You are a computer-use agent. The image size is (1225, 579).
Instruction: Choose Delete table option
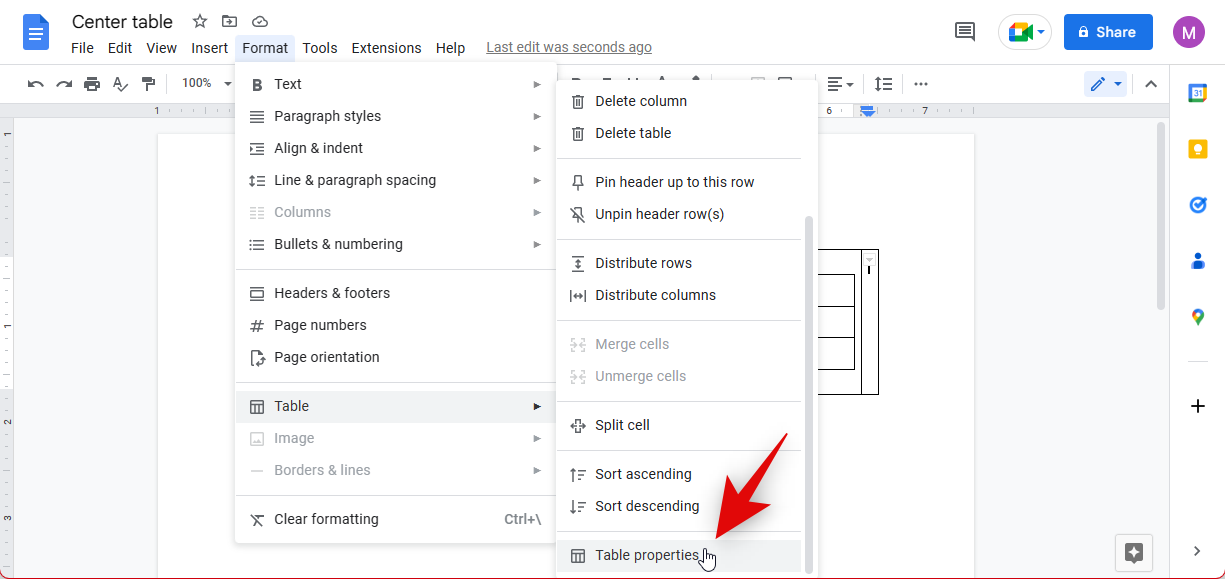click(x=633, y=133)
